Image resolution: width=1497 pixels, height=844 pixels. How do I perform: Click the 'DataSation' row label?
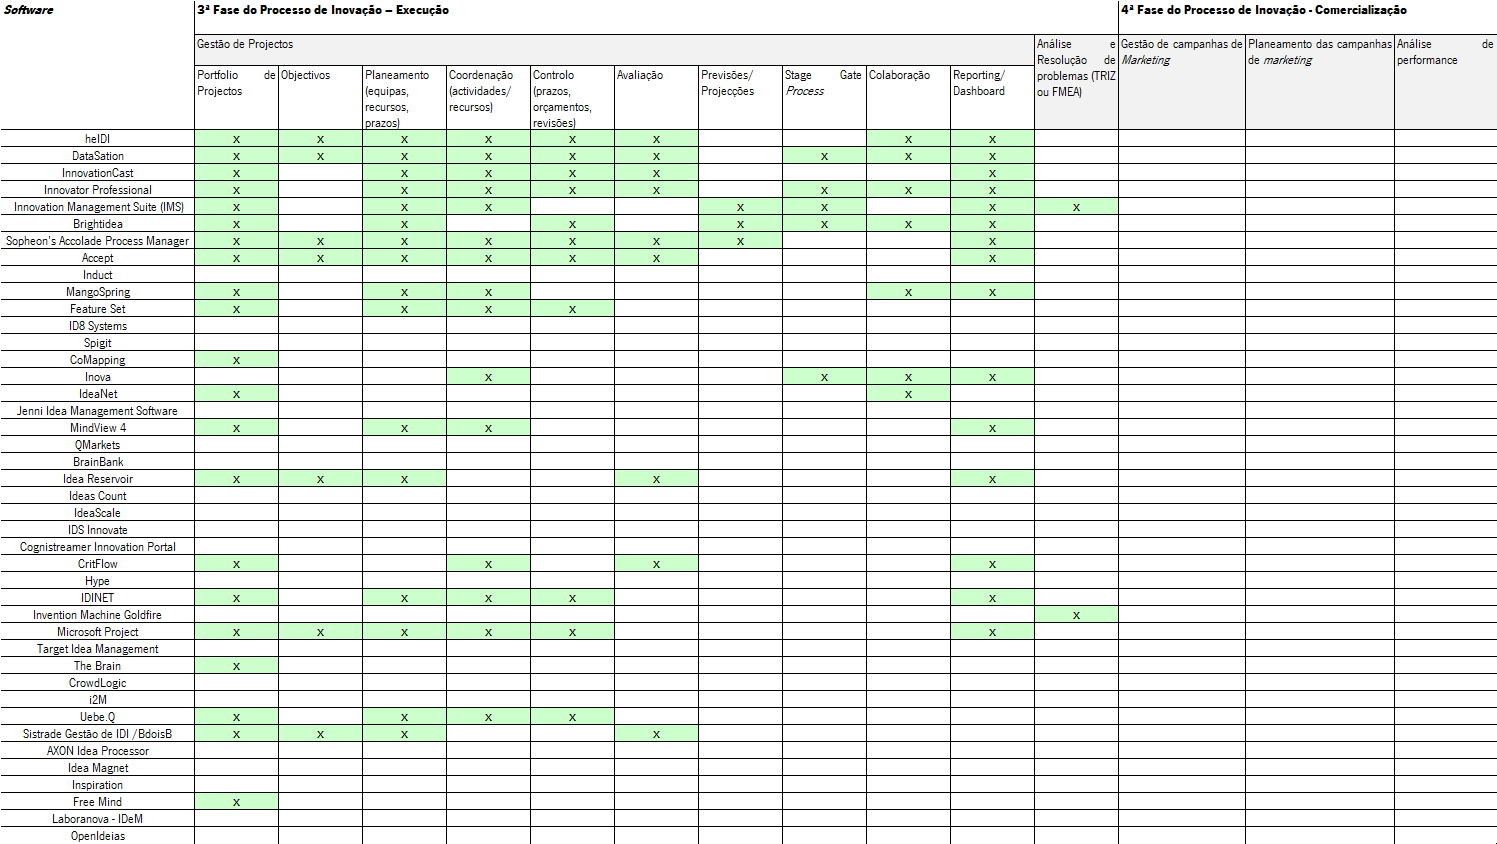click(98, 156)
